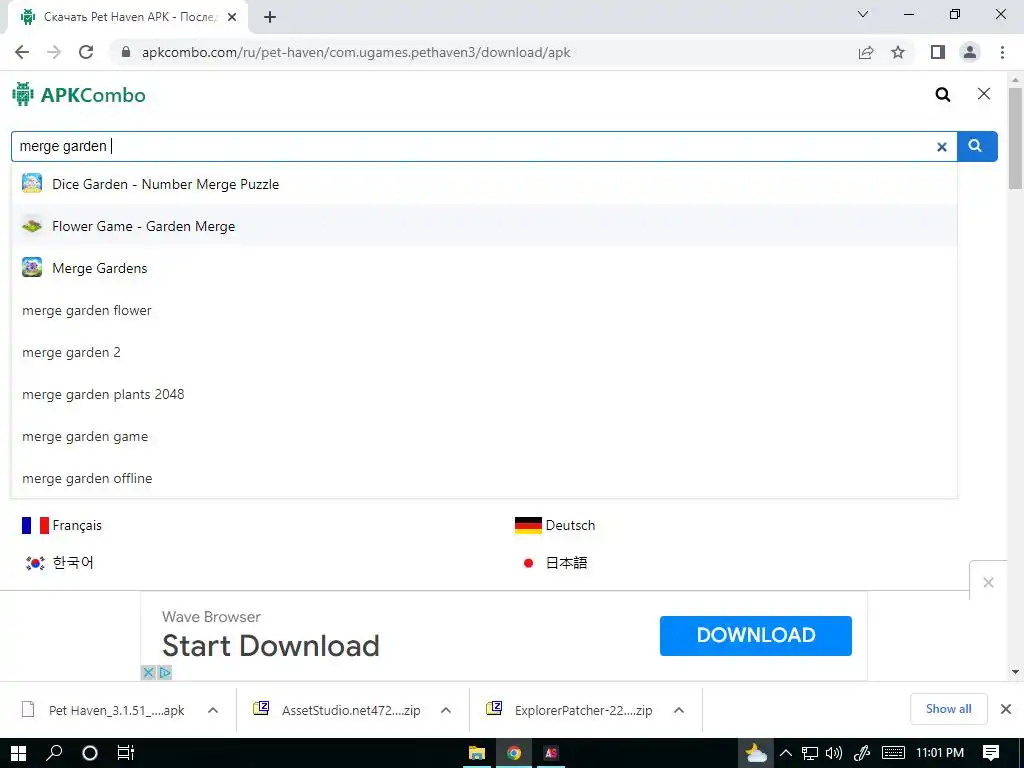Clear the search field with the blue X

click(942, 147)
